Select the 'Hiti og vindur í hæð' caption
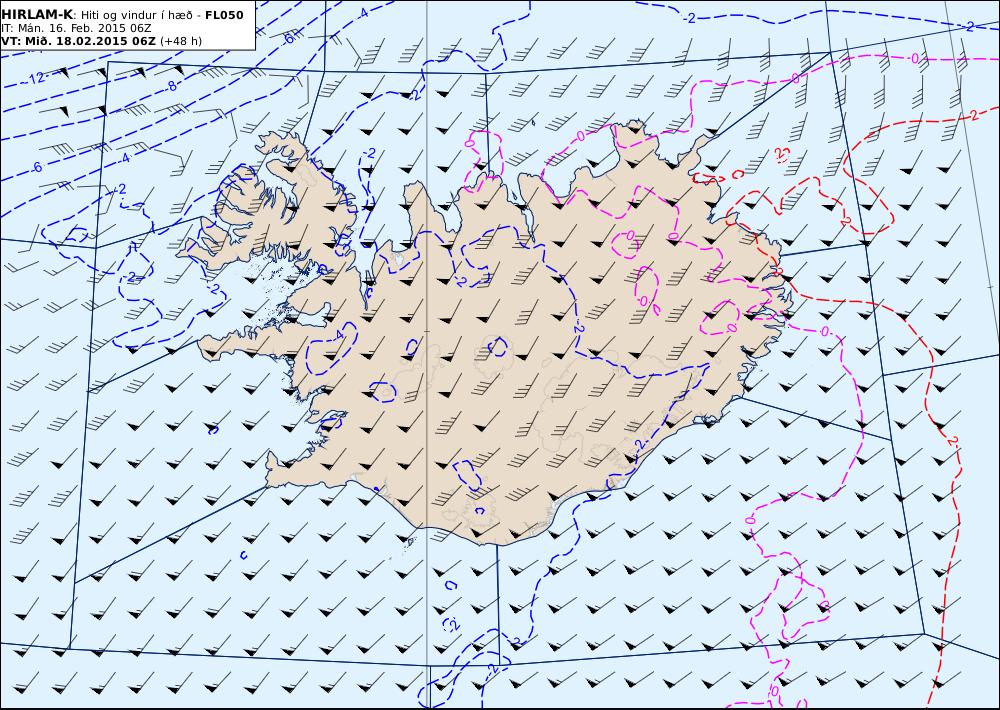Screen dimensions: 1000x710 click(136, 15)
